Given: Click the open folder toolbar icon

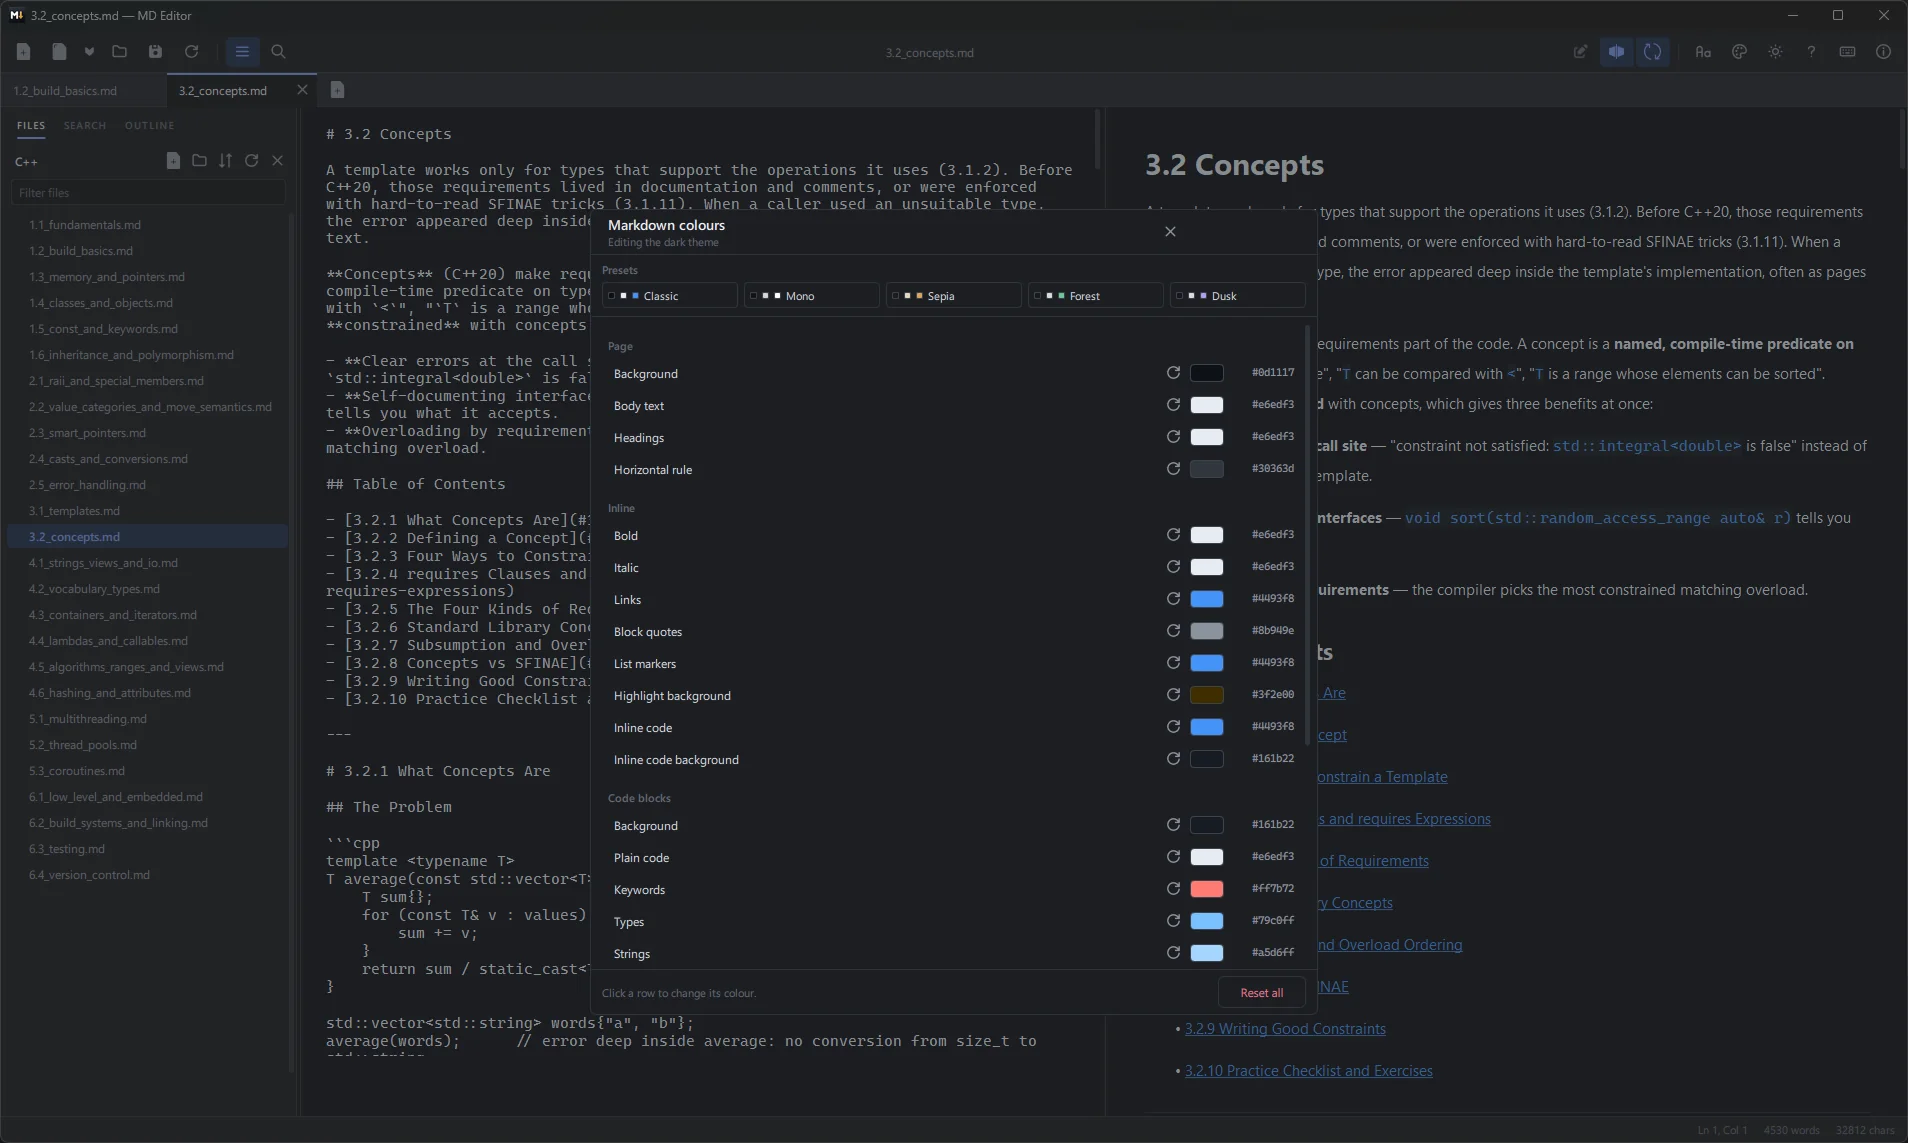Looking at the screenshot, I should click(x=120, y=52).
